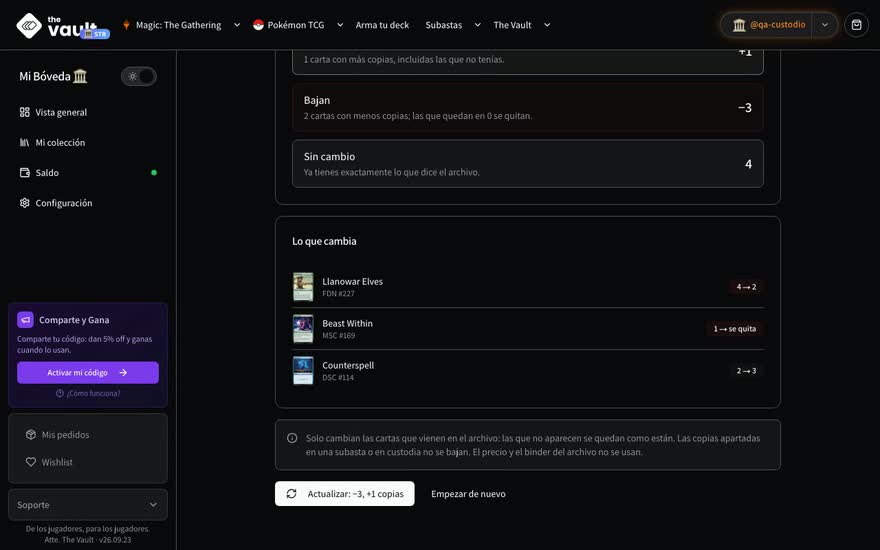Open the Subastas menu item
Screen dimensions: 880x550
tap(443, 25)
